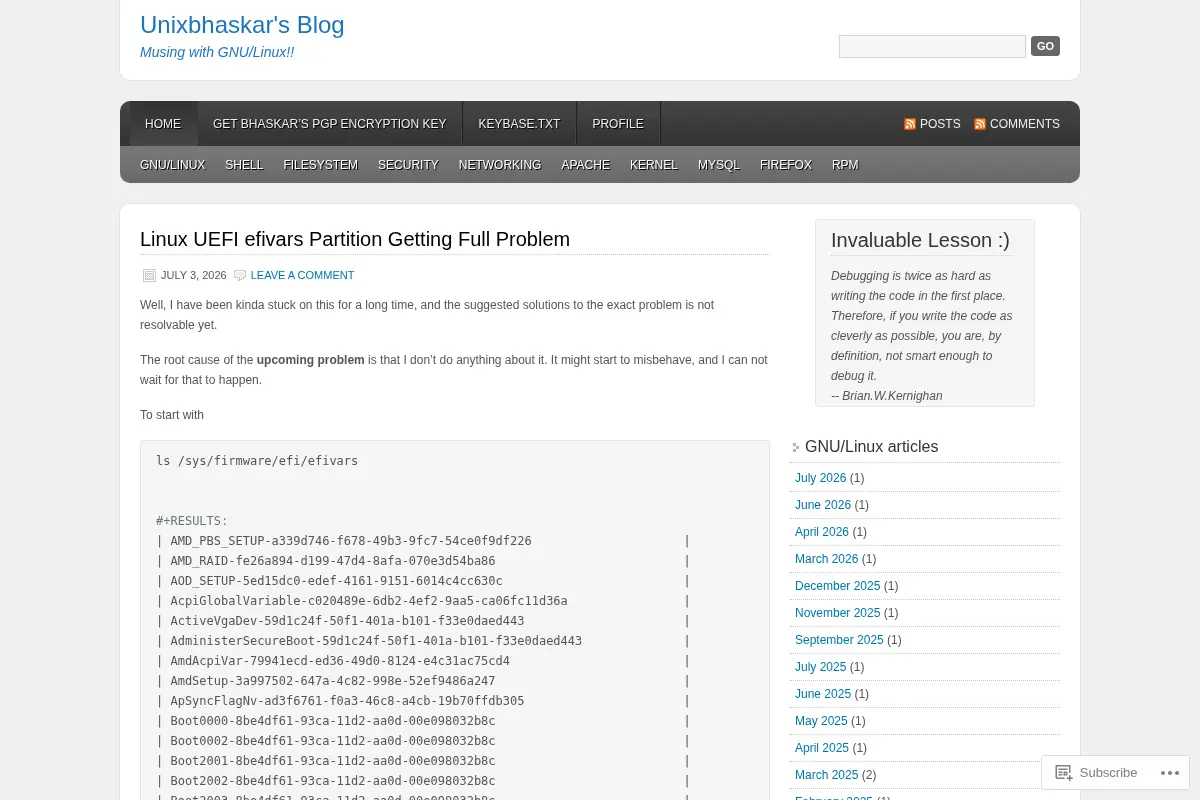Click the Posts RSS feed icon
Viewport: 1200px width, 800px height.
click(910, 124)
